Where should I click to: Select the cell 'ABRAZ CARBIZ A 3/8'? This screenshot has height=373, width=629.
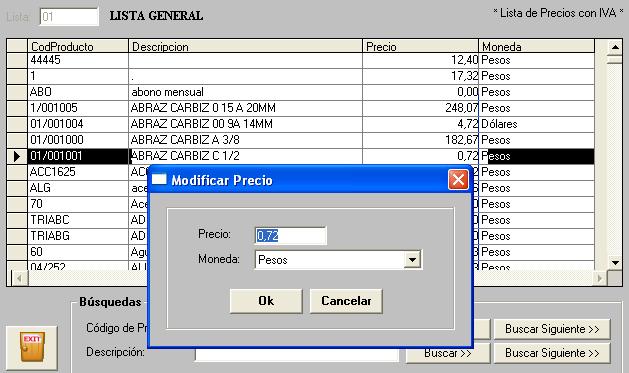(245, 140)
